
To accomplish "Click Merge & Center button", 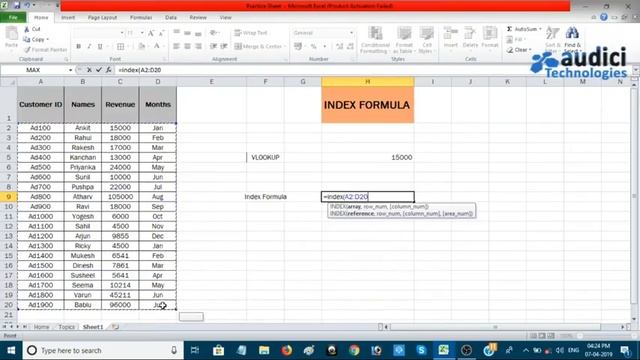I will [258, 46].
